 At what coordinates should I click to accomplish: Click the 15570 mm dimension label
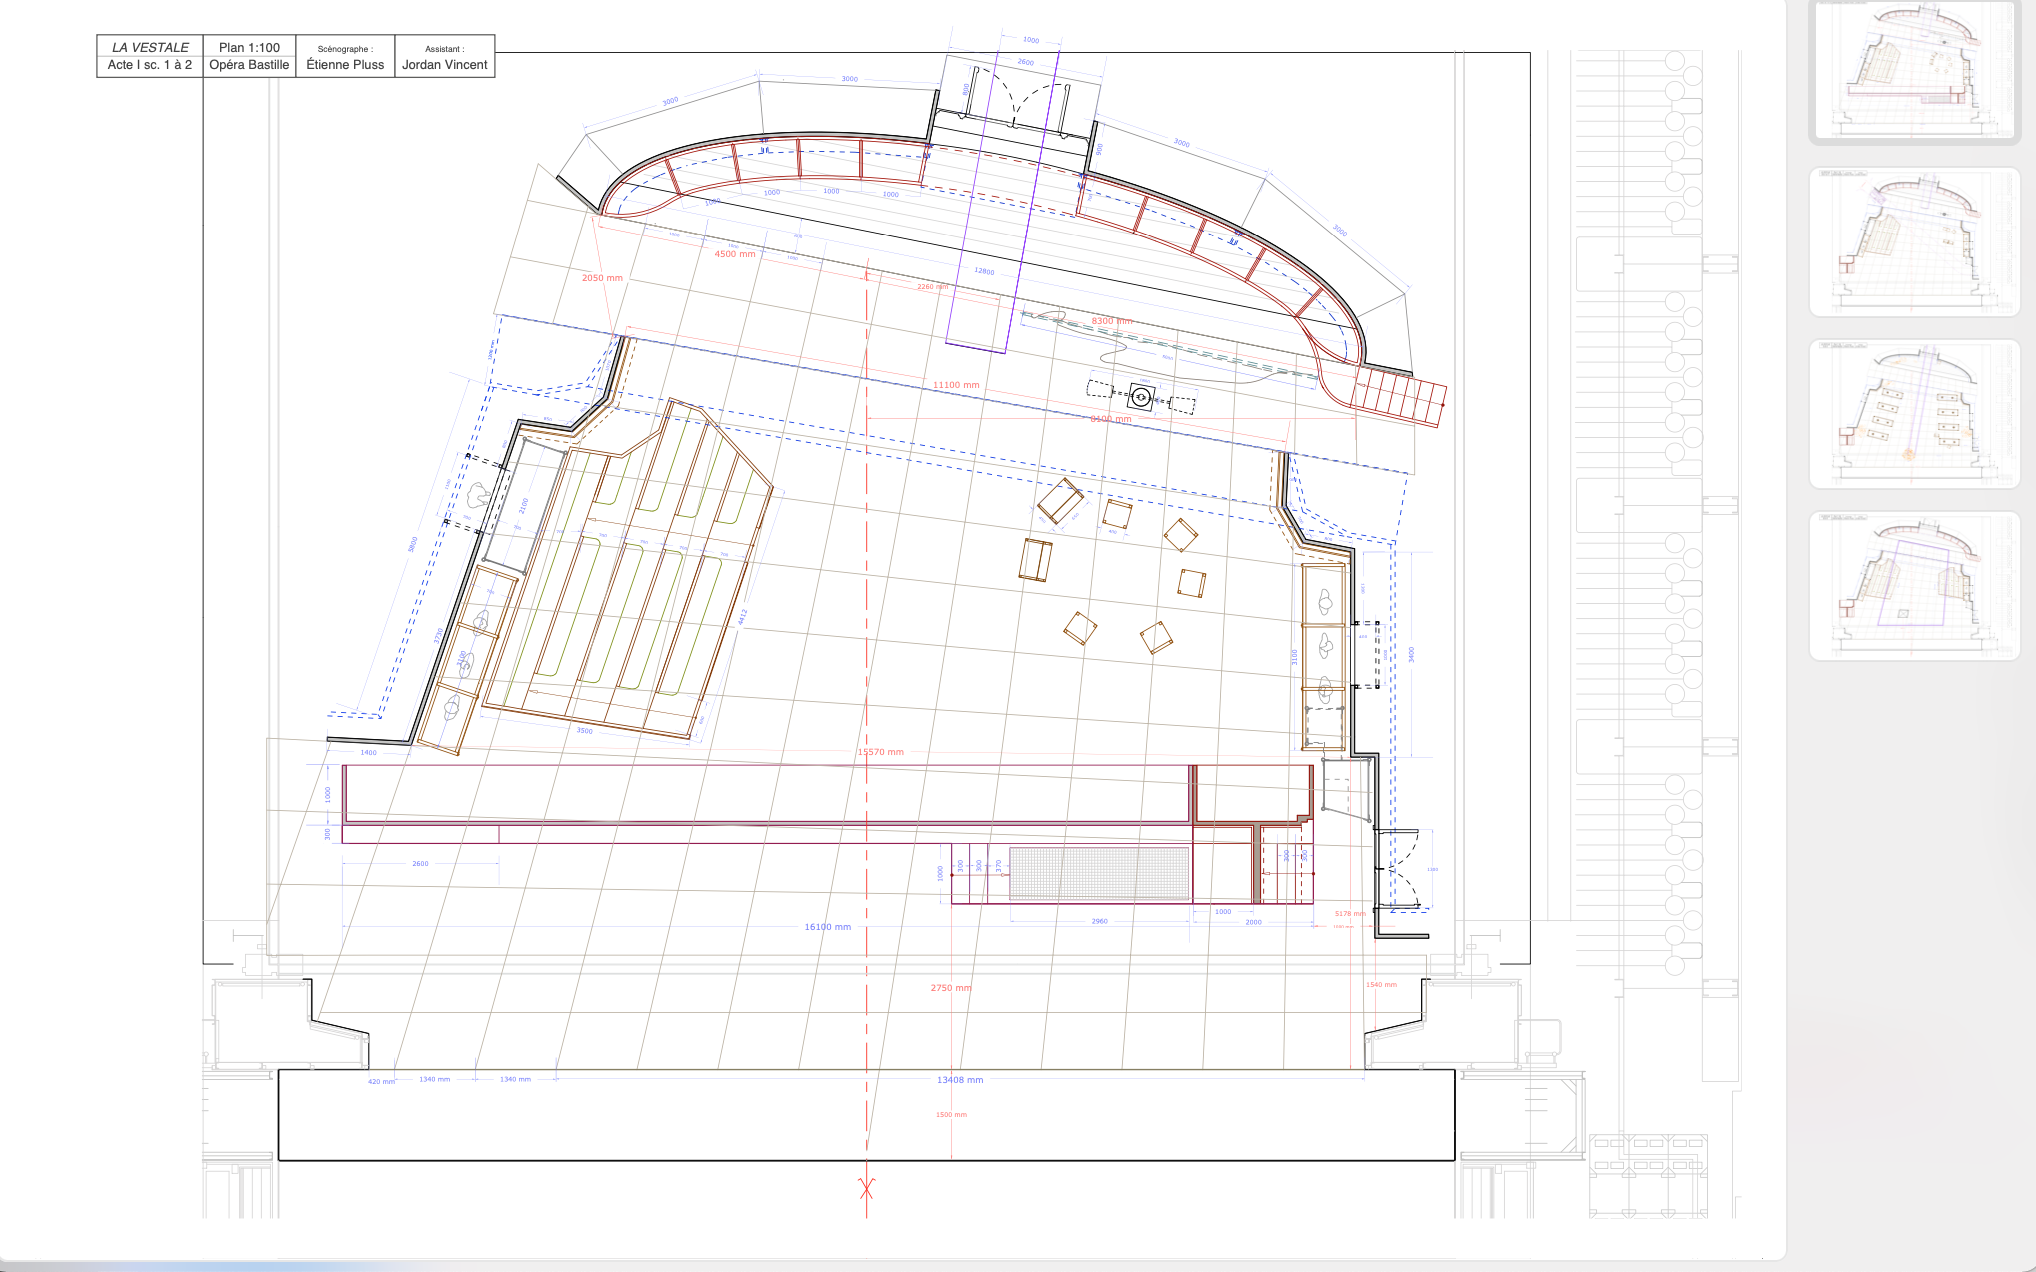tap(880, 752)
